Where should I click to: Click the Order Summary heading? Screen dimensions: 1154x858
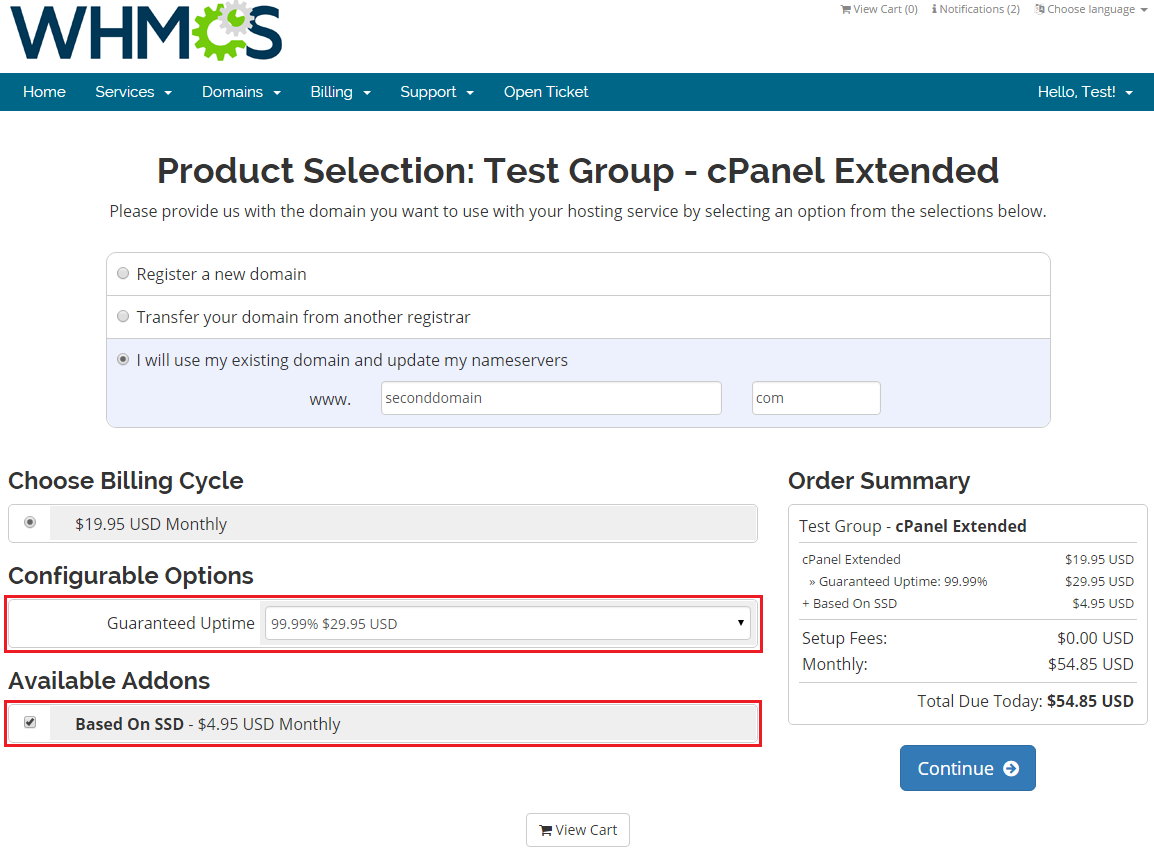879,481
